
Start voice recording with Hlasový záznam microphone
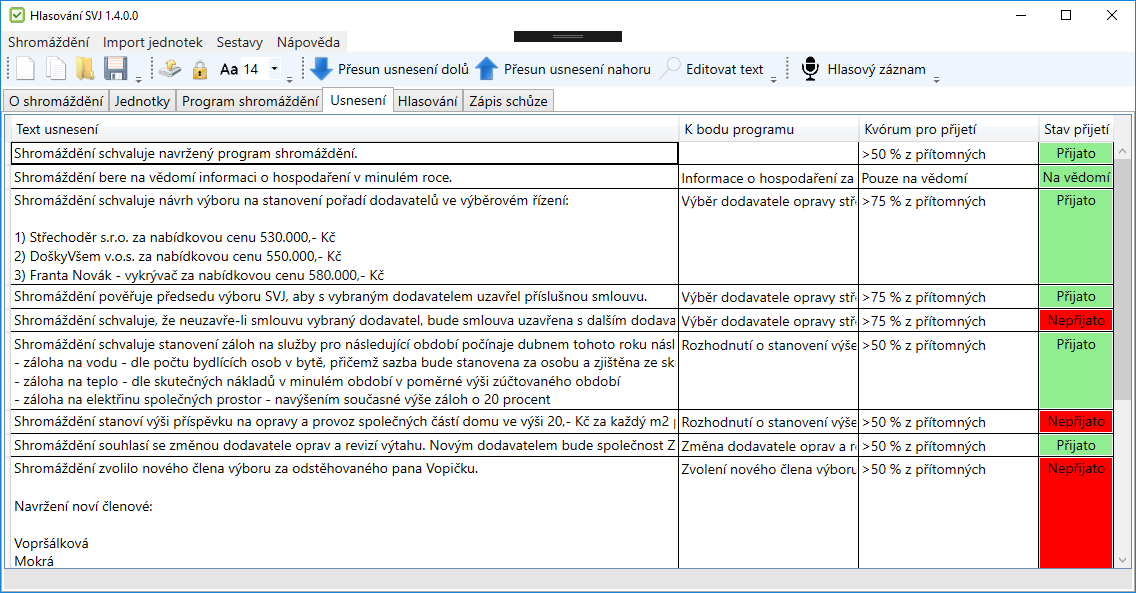coord(864,70)
